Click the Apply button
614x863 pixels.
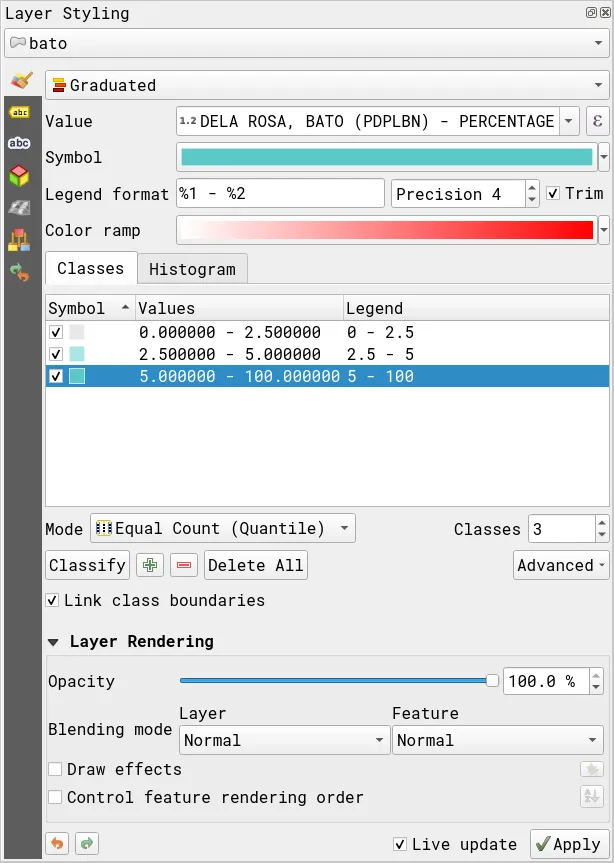coord(569,844)
